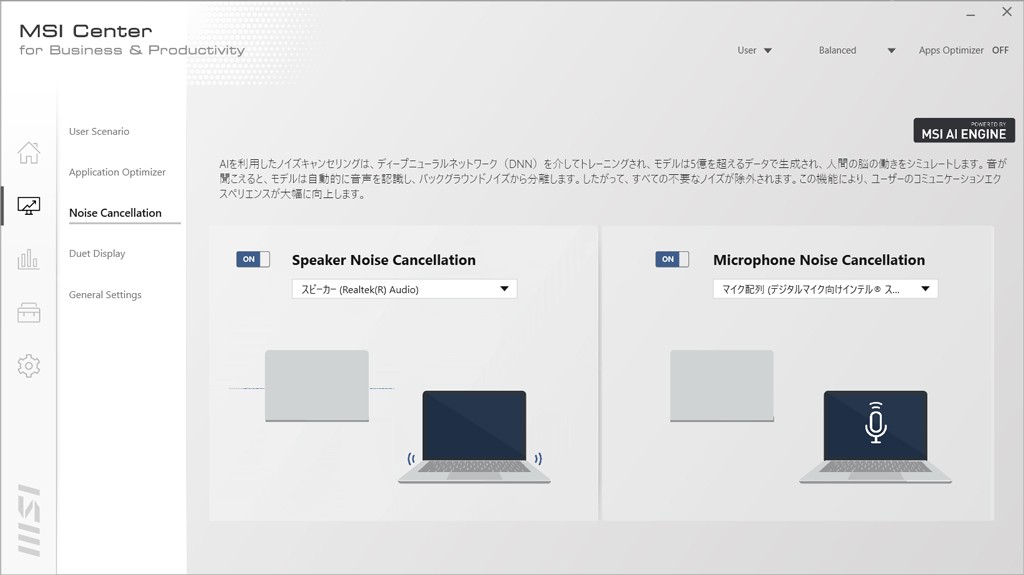Click the MSI AI Engine badge
The width and height of the screenshot is (1024, 575).
pos(964,130)
